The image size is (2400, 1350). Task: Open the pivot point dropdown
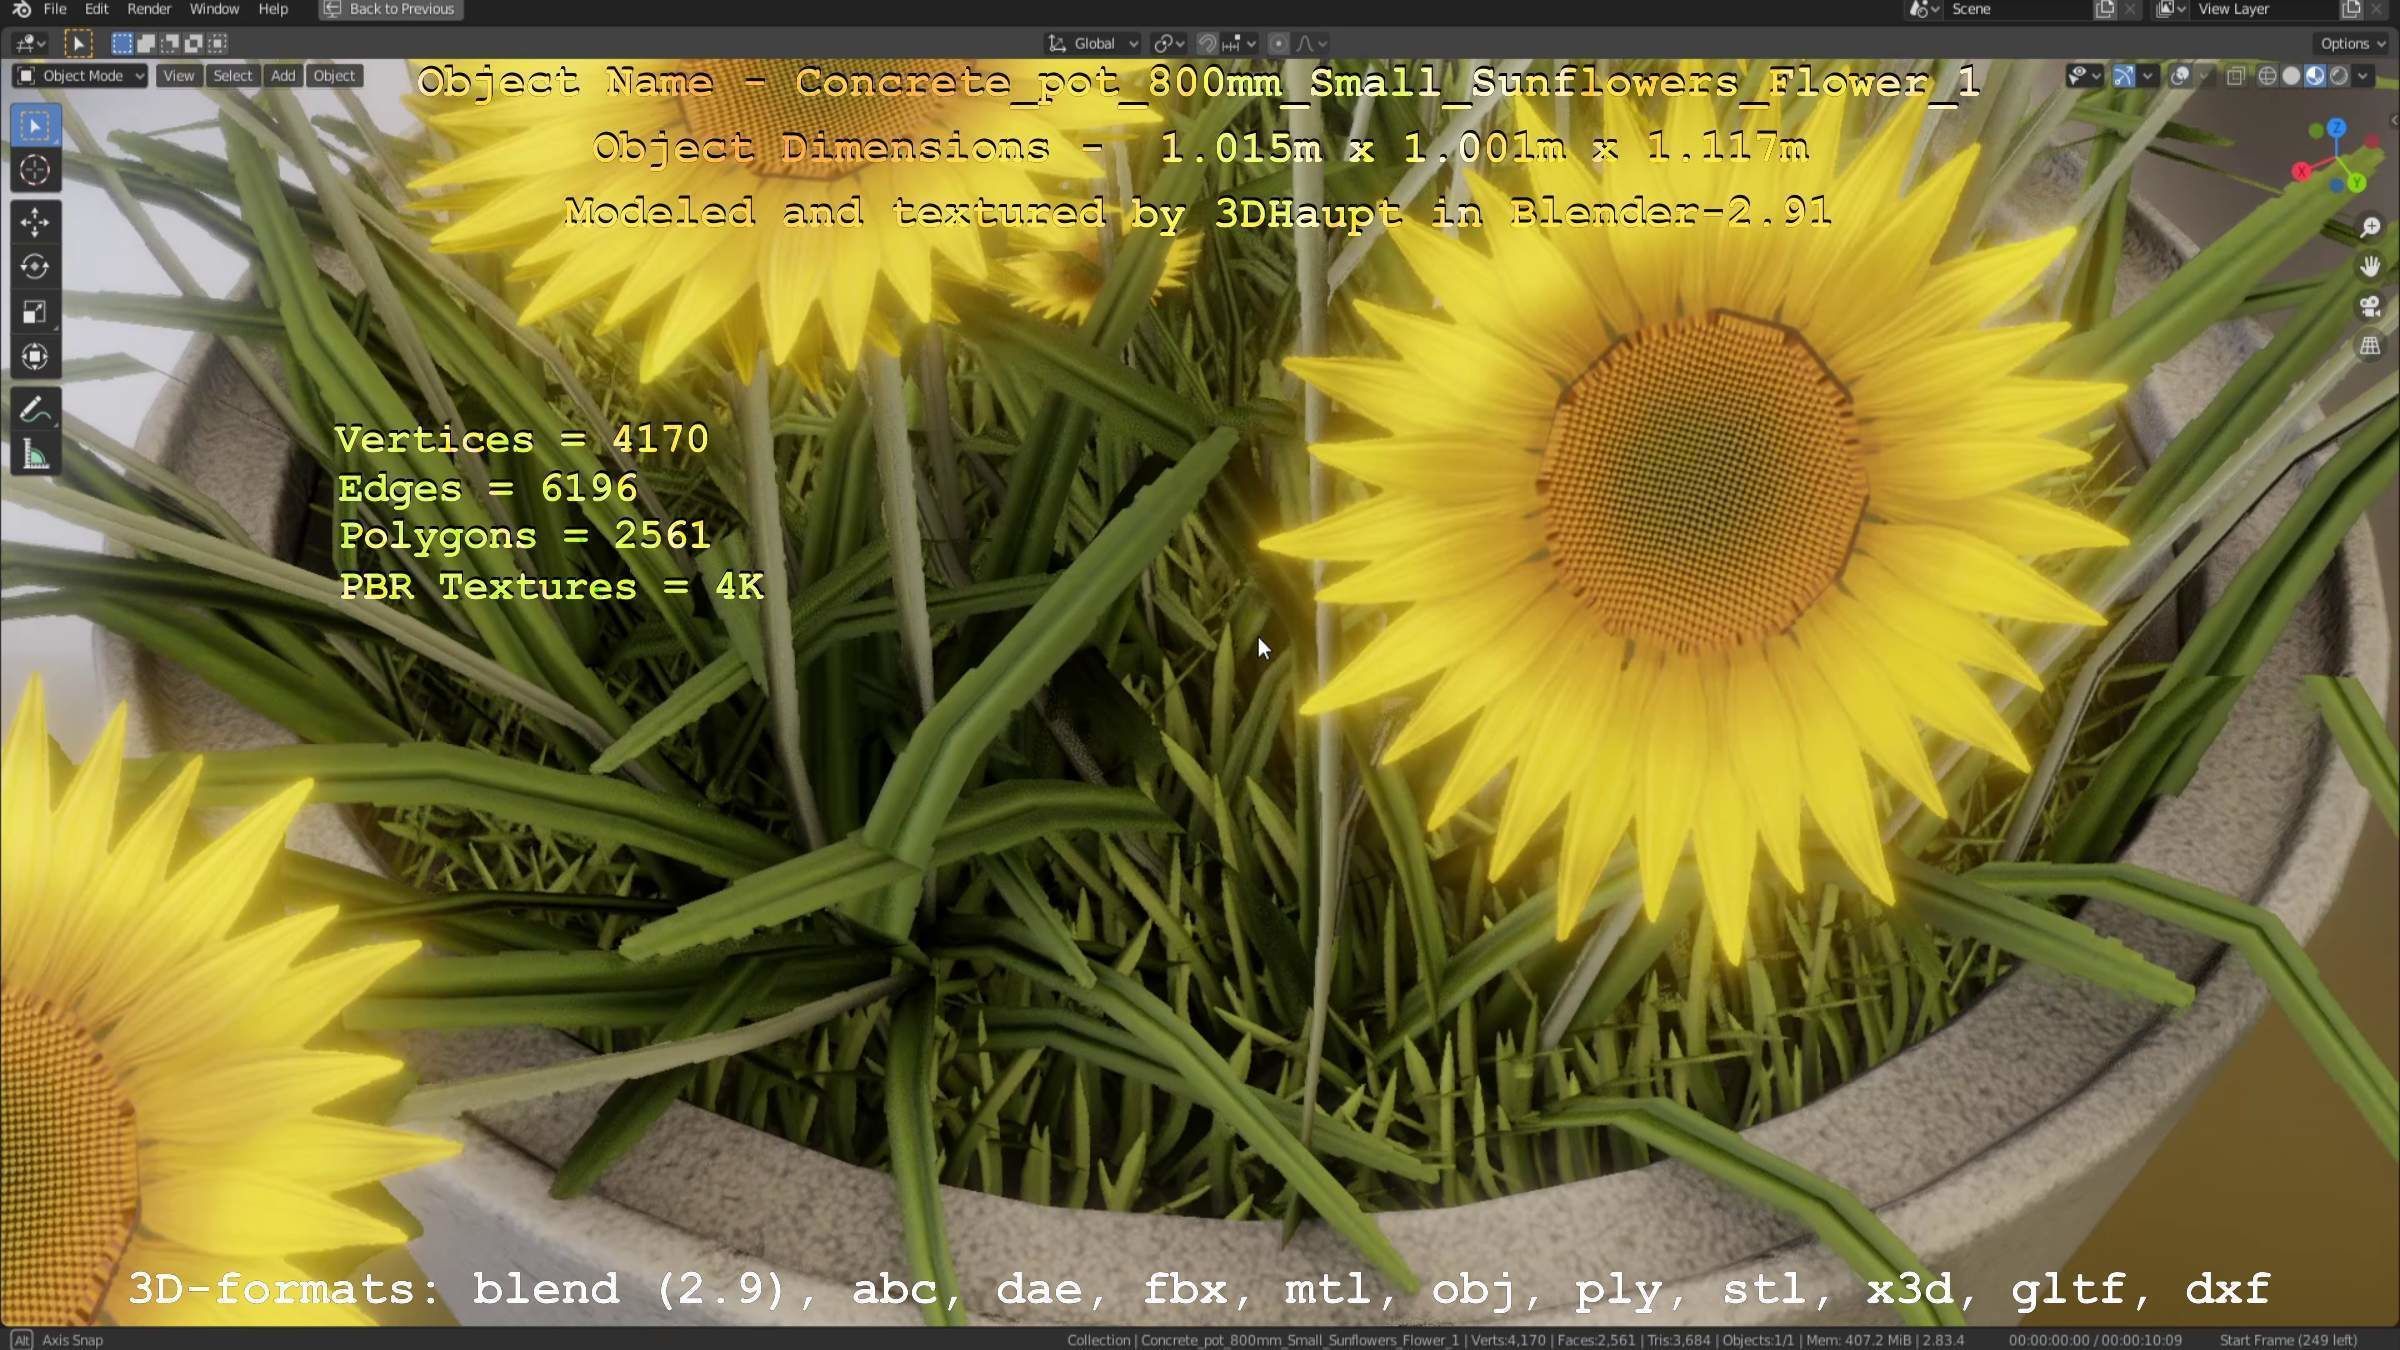click(1168, 43)
